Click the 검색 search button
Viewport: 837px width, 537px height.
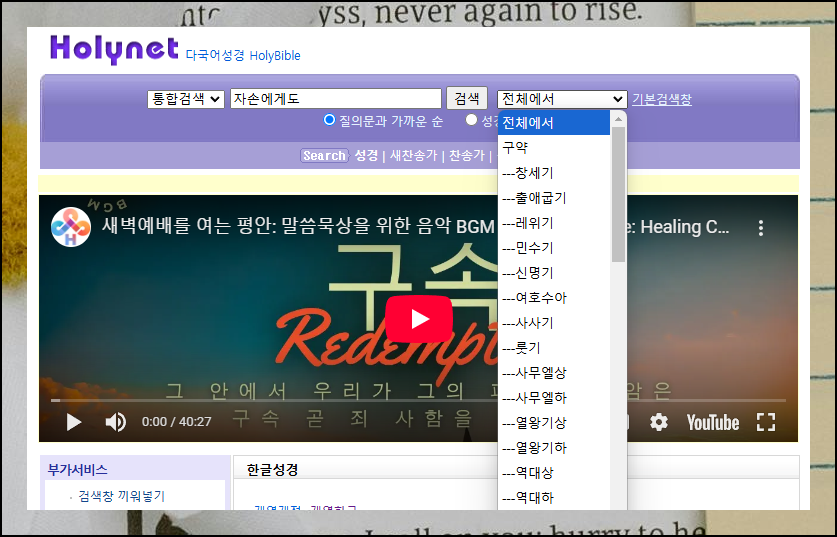467,98
